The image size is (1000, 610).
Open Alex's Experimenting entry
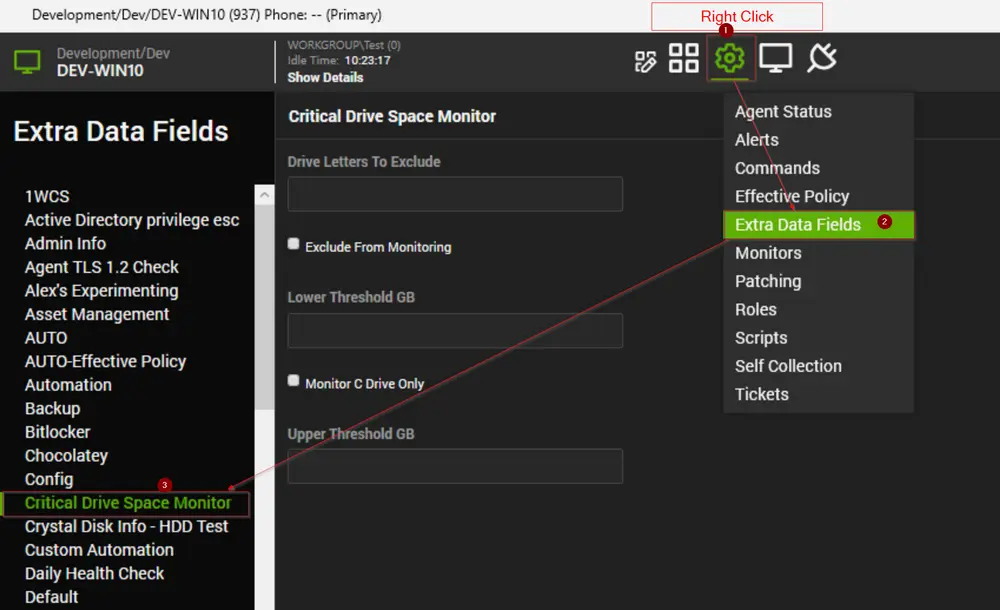pyautogui.click(x=101, y=291)
